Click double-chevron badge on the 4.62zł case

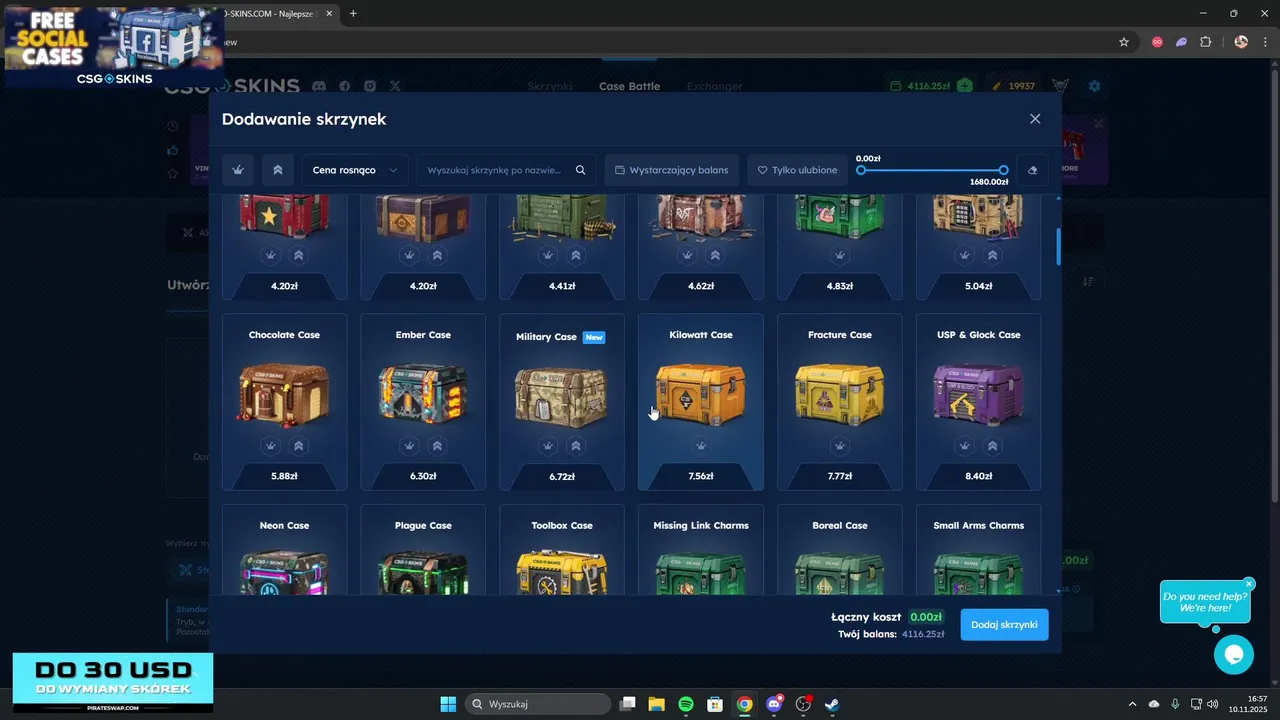point(715,255)
